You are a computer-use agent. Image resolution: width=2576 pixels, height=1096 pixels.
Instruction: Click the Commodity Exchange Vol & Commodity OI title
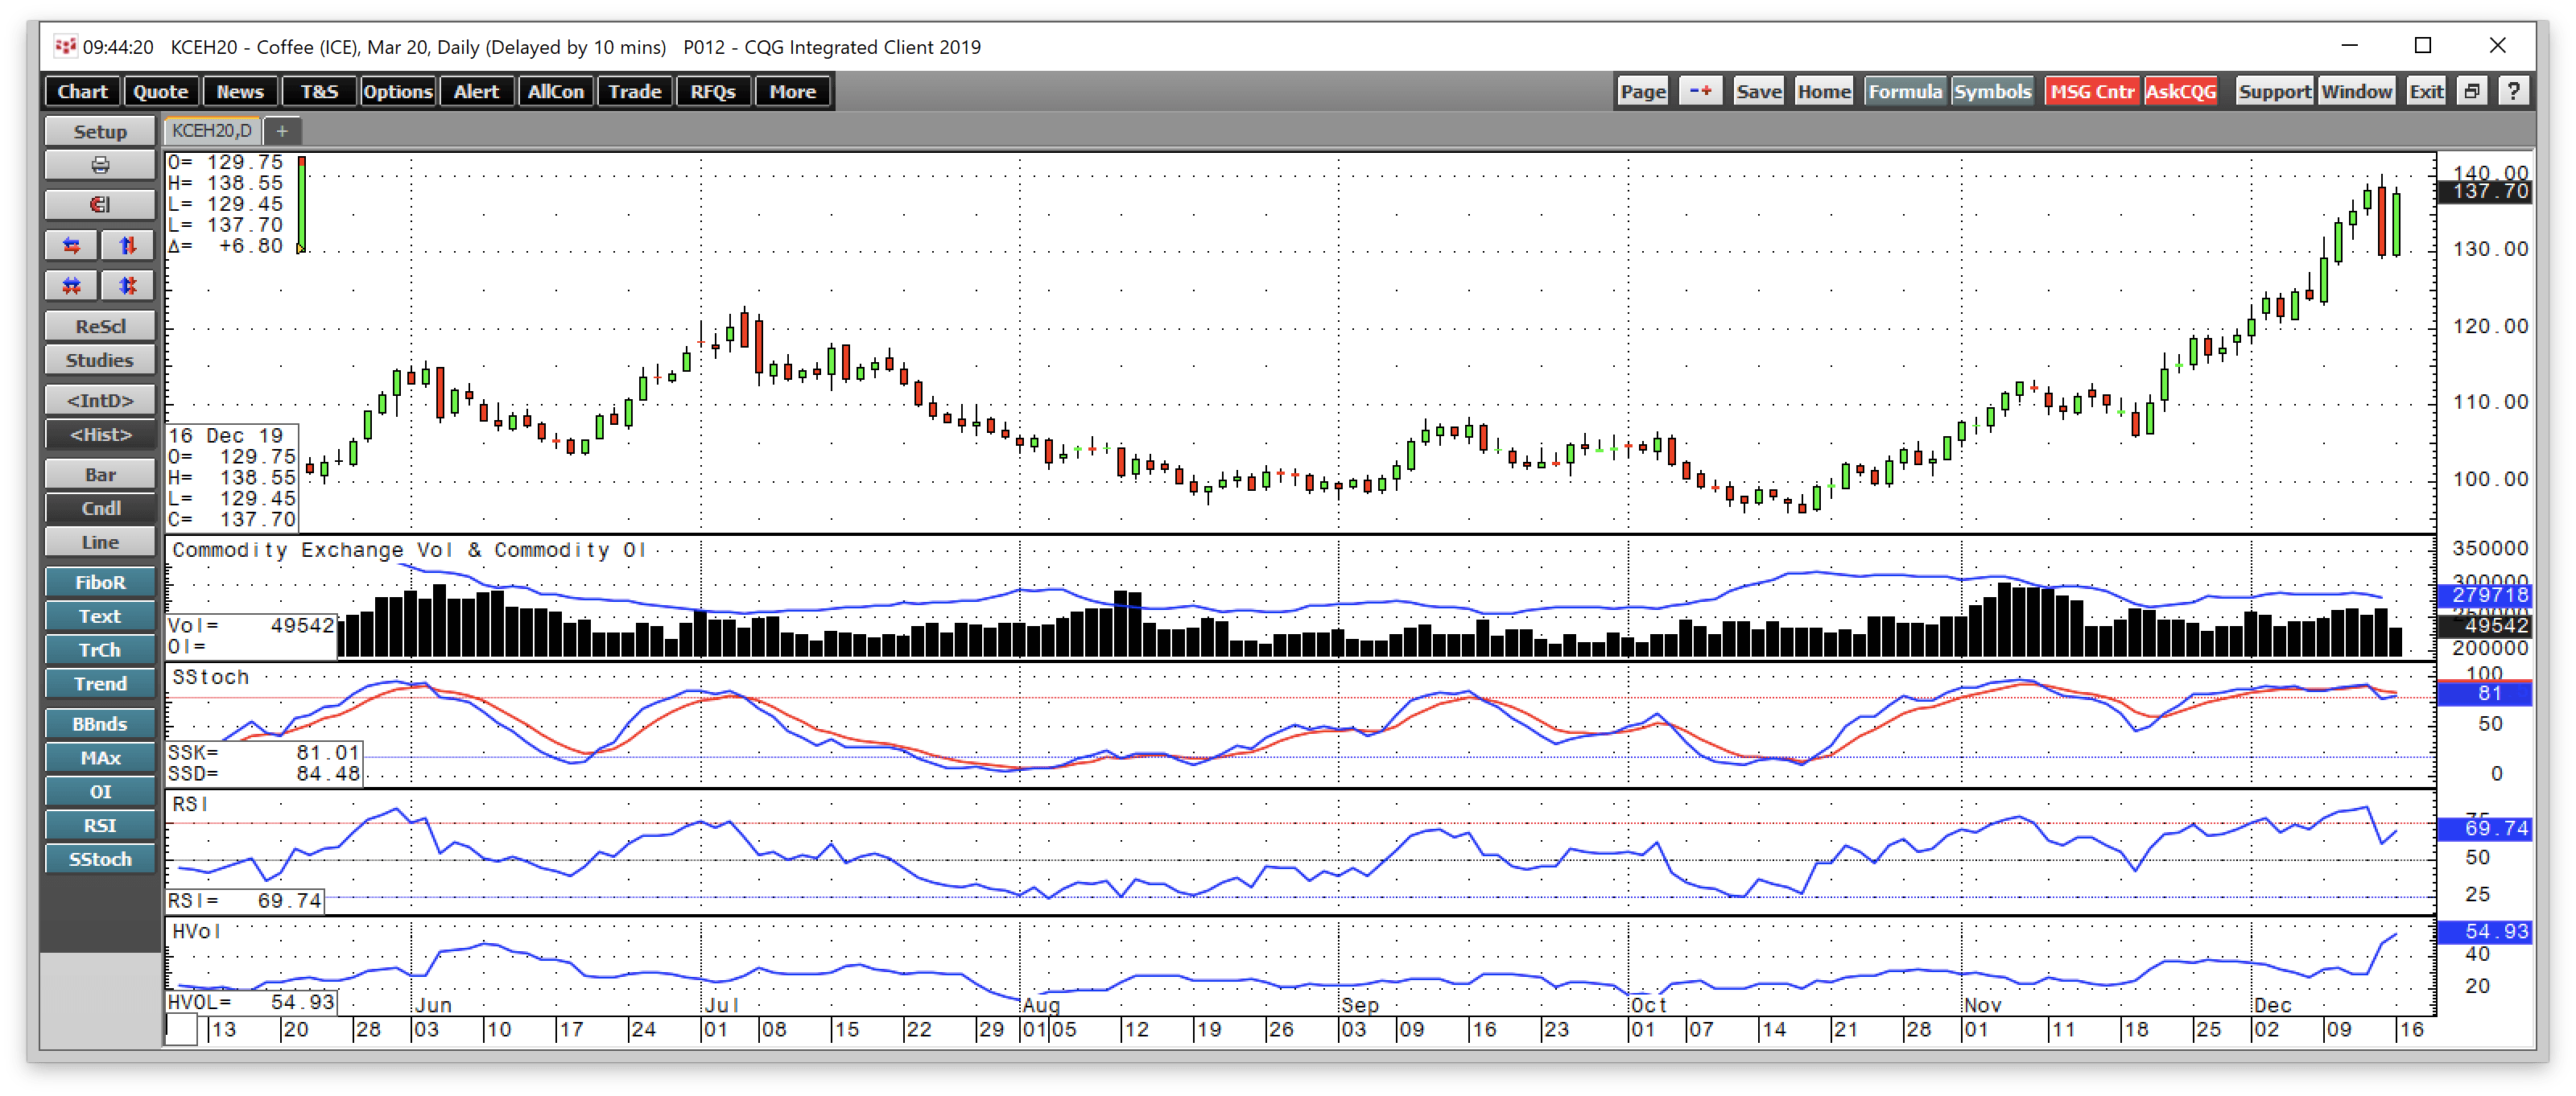[x=408, y=550]
